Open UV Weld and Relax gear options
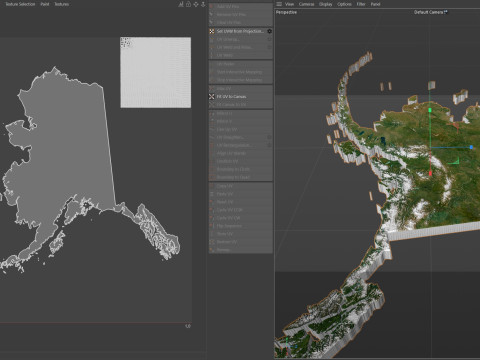480x360 pixels. [x=269, y=47]
